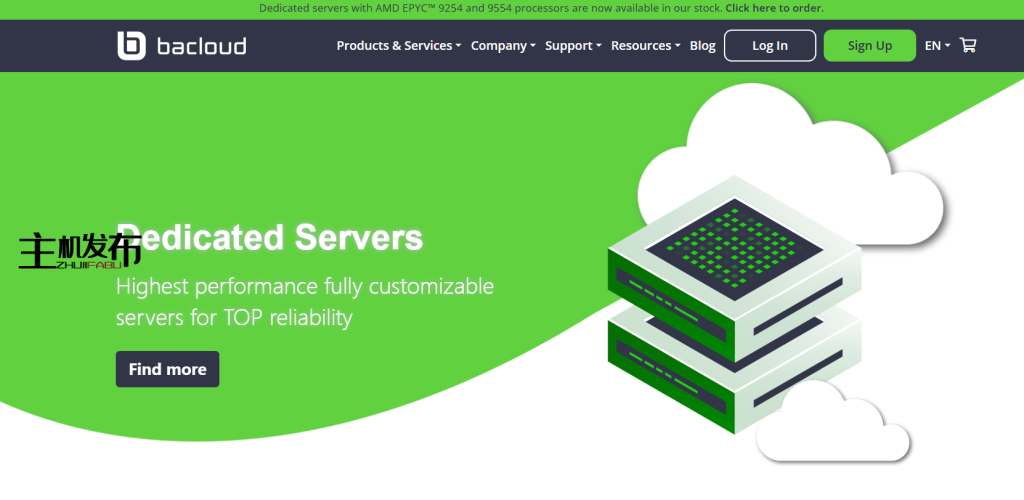Follow the 'Click here to order' link
1024x500 pixels.
(x=774, y=8)
